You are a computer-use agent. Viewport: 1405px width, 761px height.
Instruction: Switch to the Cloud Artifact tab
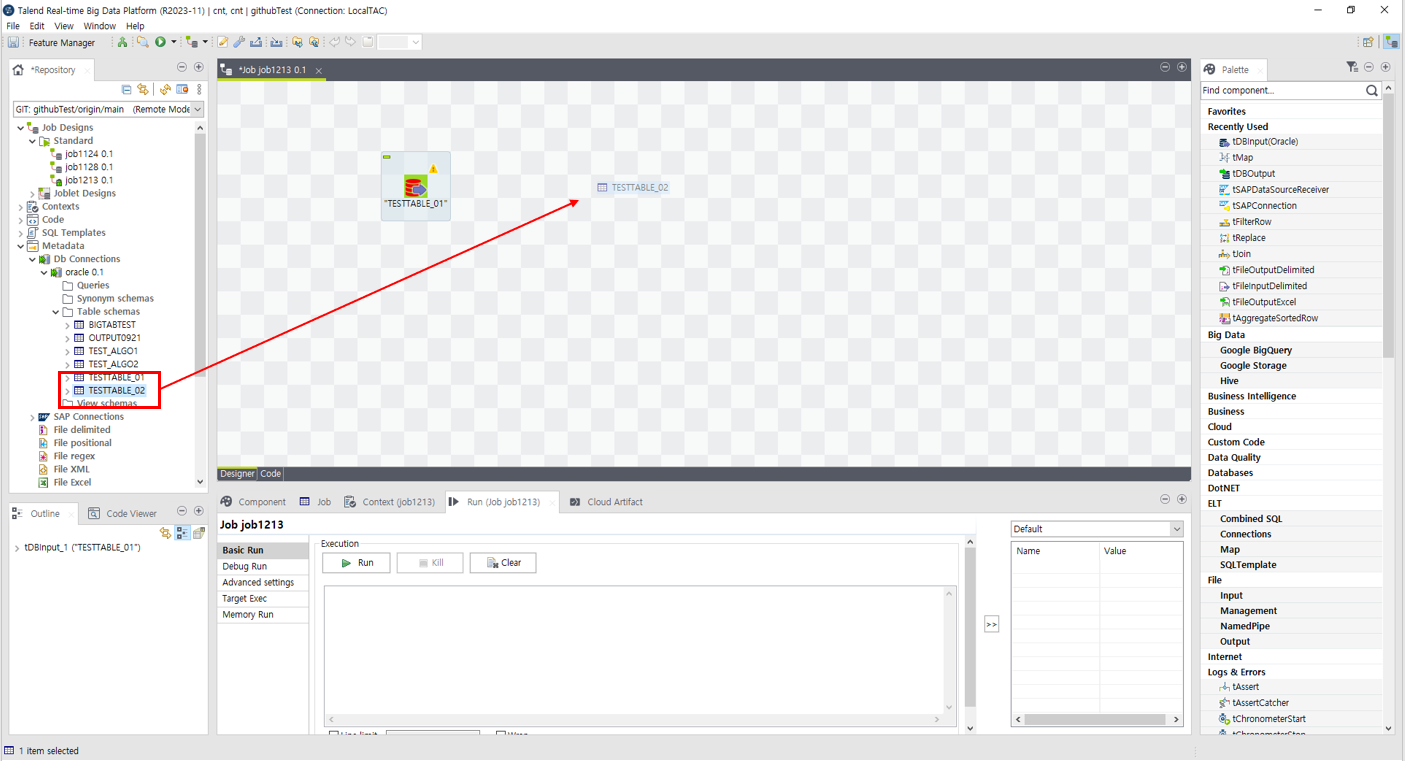[606, 502]
